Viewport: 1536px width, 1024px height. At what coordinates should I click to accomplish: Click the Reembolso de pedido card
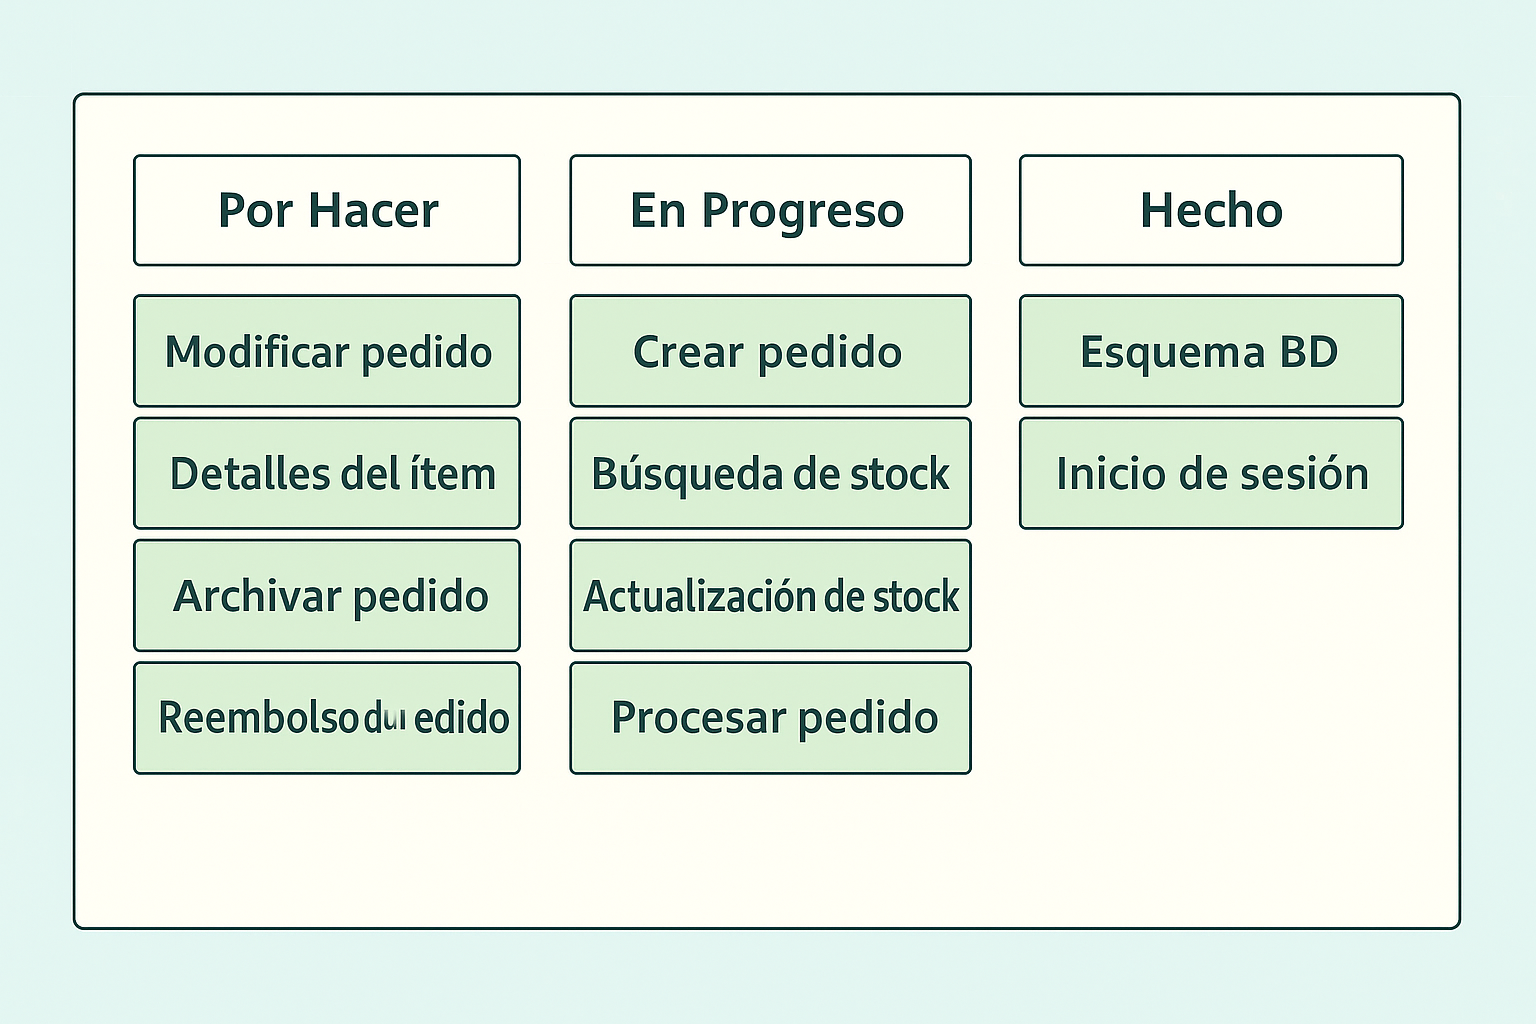click(x=327, y=718)
